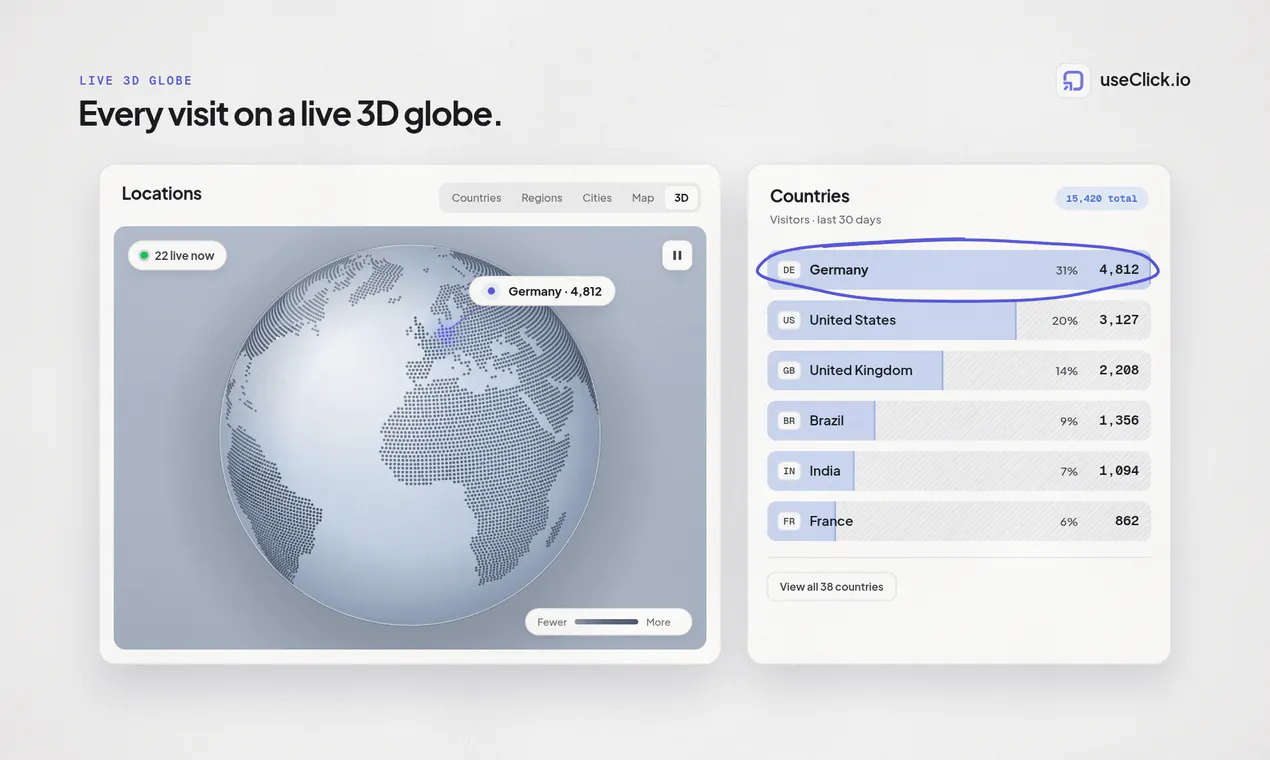Click the green live indicator dot

coord(144,256)
